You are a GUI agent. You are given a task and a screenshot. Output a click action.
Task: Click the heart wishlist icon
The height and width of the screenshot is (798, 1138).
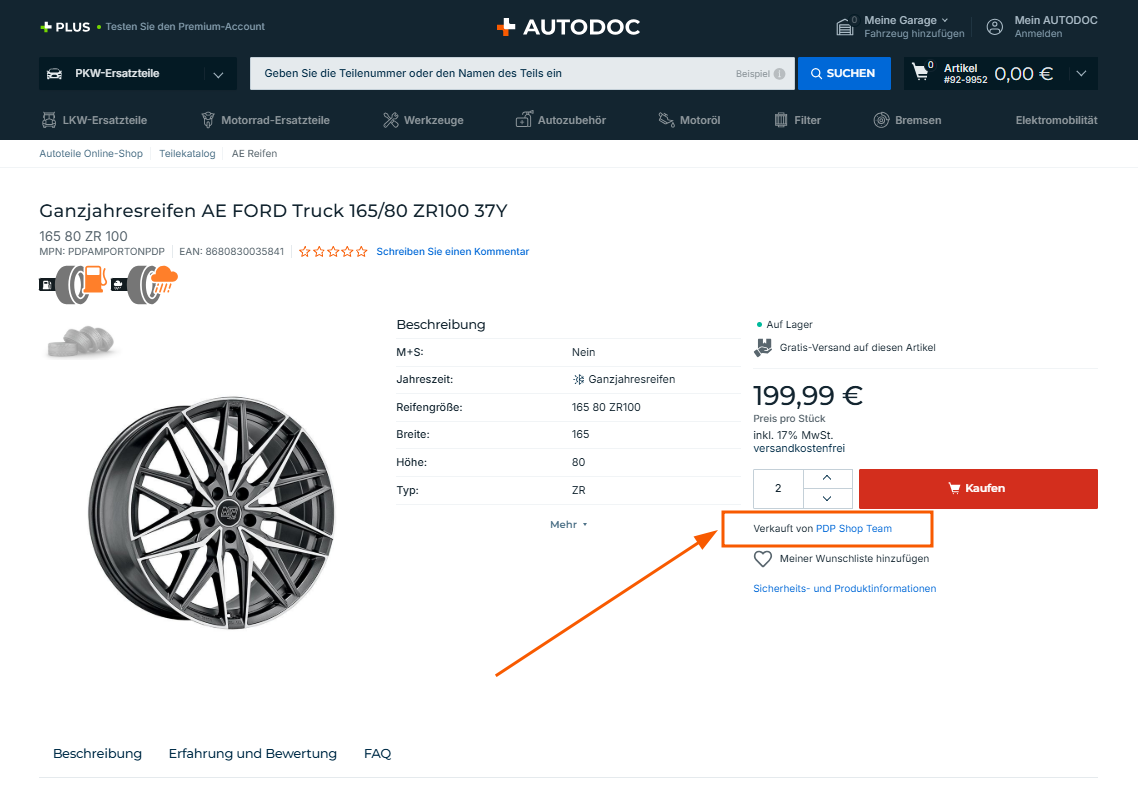click(763, 559)
